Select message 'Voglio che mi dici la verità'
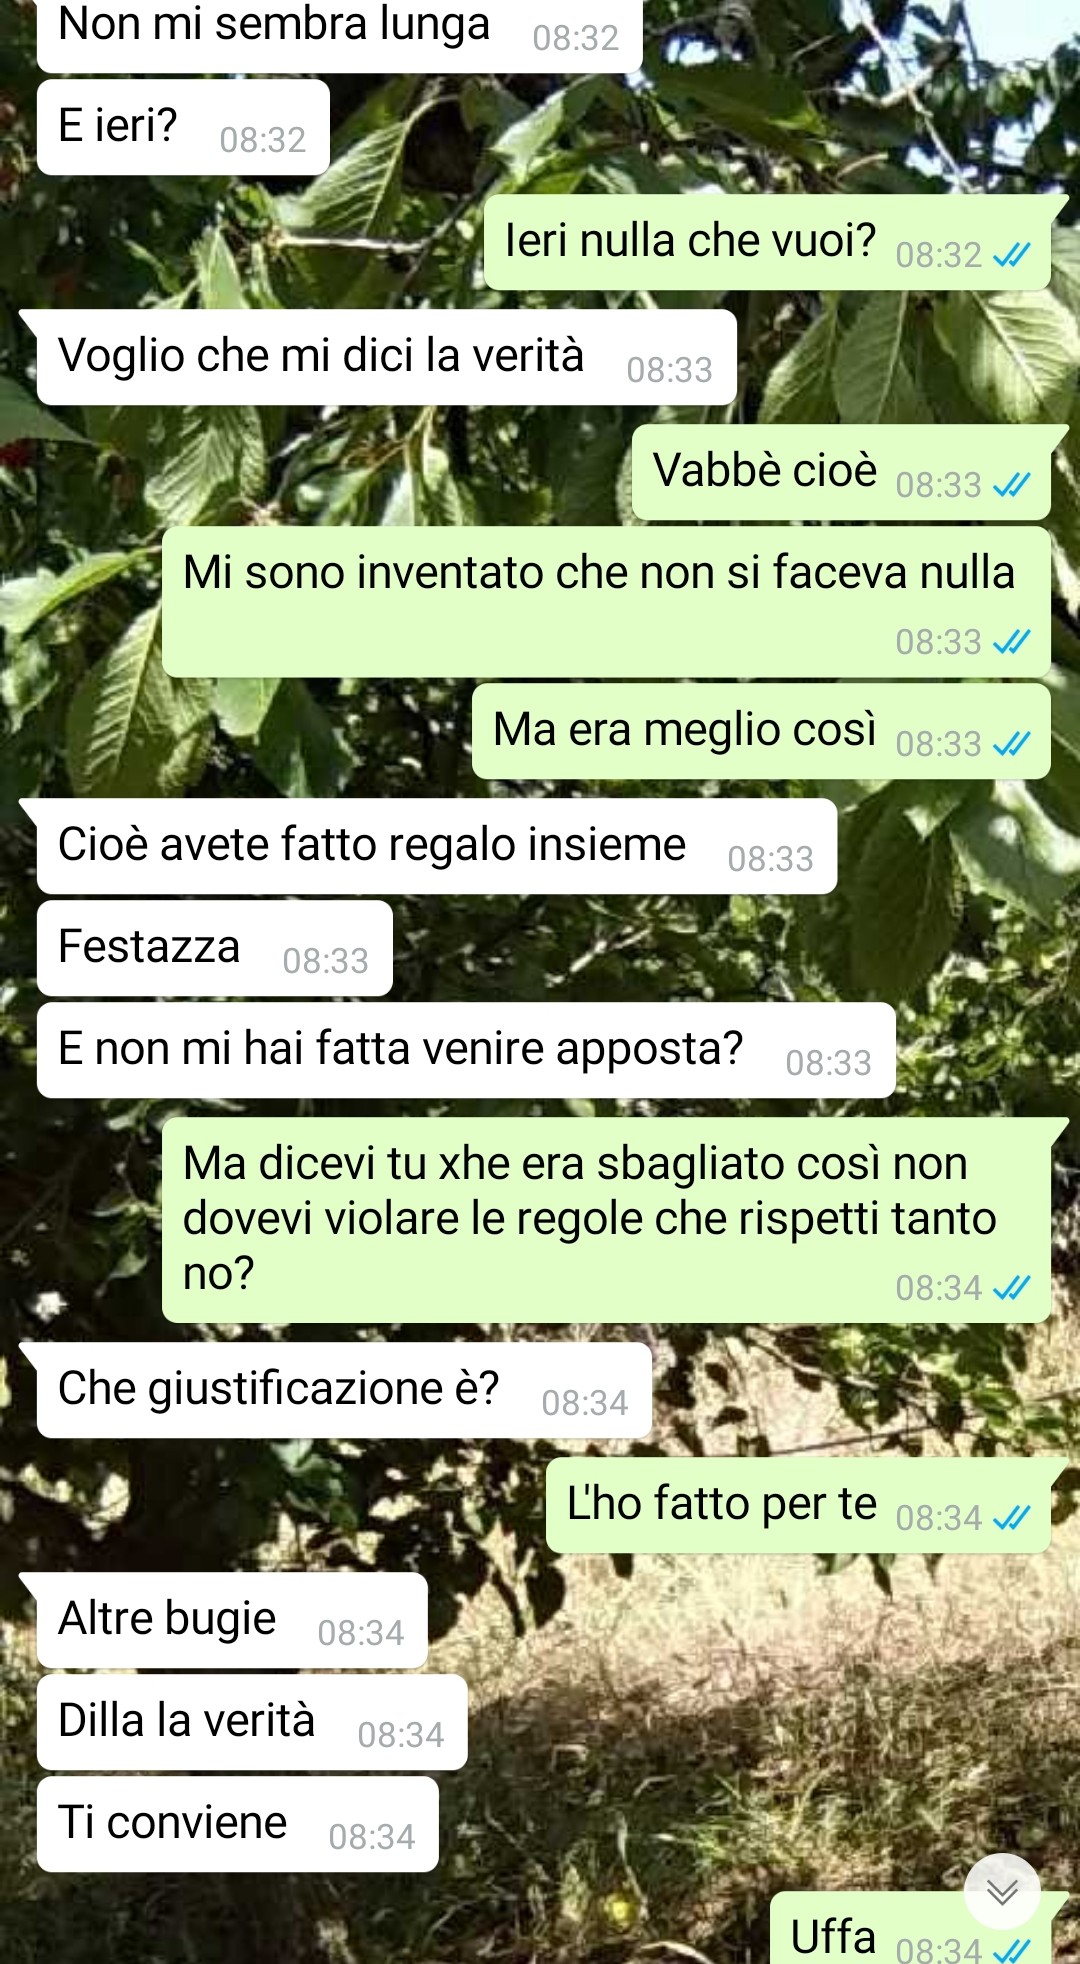This screenshot has height=1964, width=1080. (x=386, y=357)
